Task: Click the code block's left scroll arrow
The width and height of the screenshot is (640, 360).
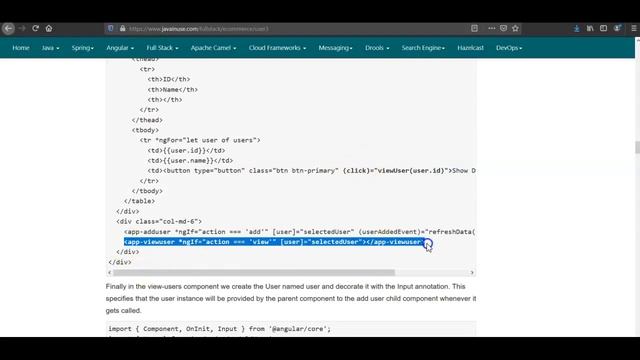Action: (109, 272)
